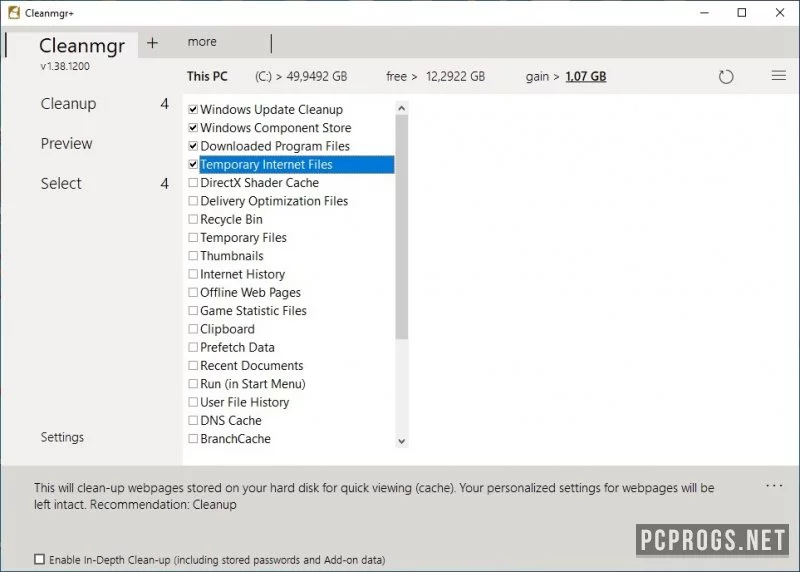The image size is (800, 572).
Task: Check the User File History checkbox
Action: coord(193,402)
